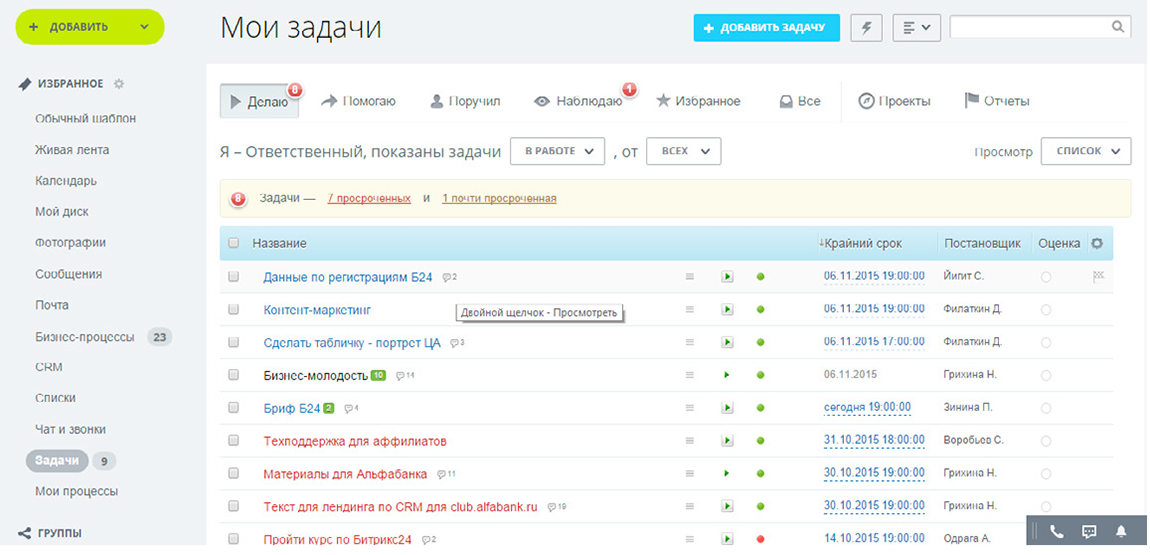Screen dimensions: 1150x555
Task: Open the notifications bell icon
Action: pos(1121,532)
